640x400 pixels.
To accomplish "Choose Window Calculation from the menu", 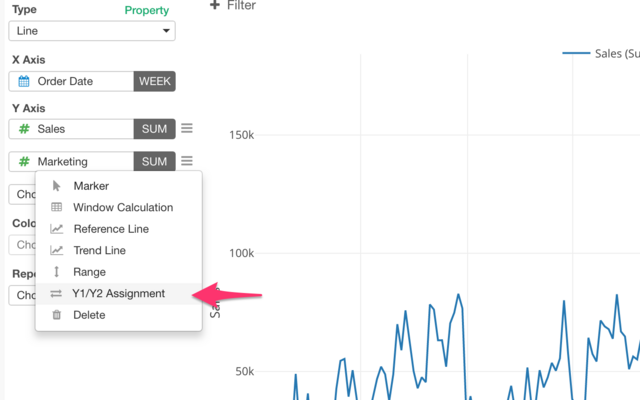I will pos(122,208).
